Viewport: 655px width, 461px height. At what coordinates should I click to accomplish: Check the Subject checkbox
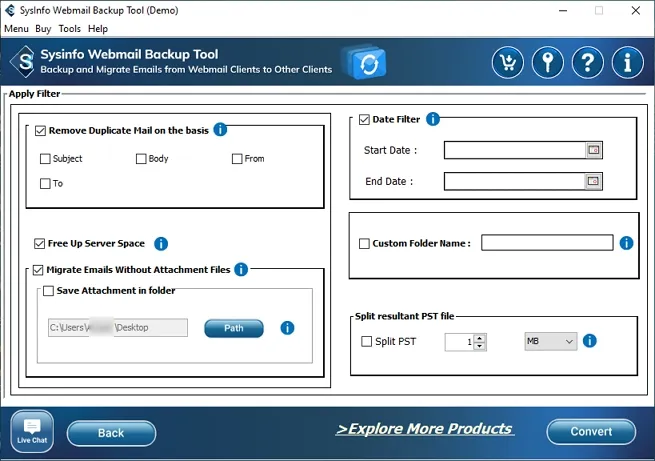tap(45, 159)
